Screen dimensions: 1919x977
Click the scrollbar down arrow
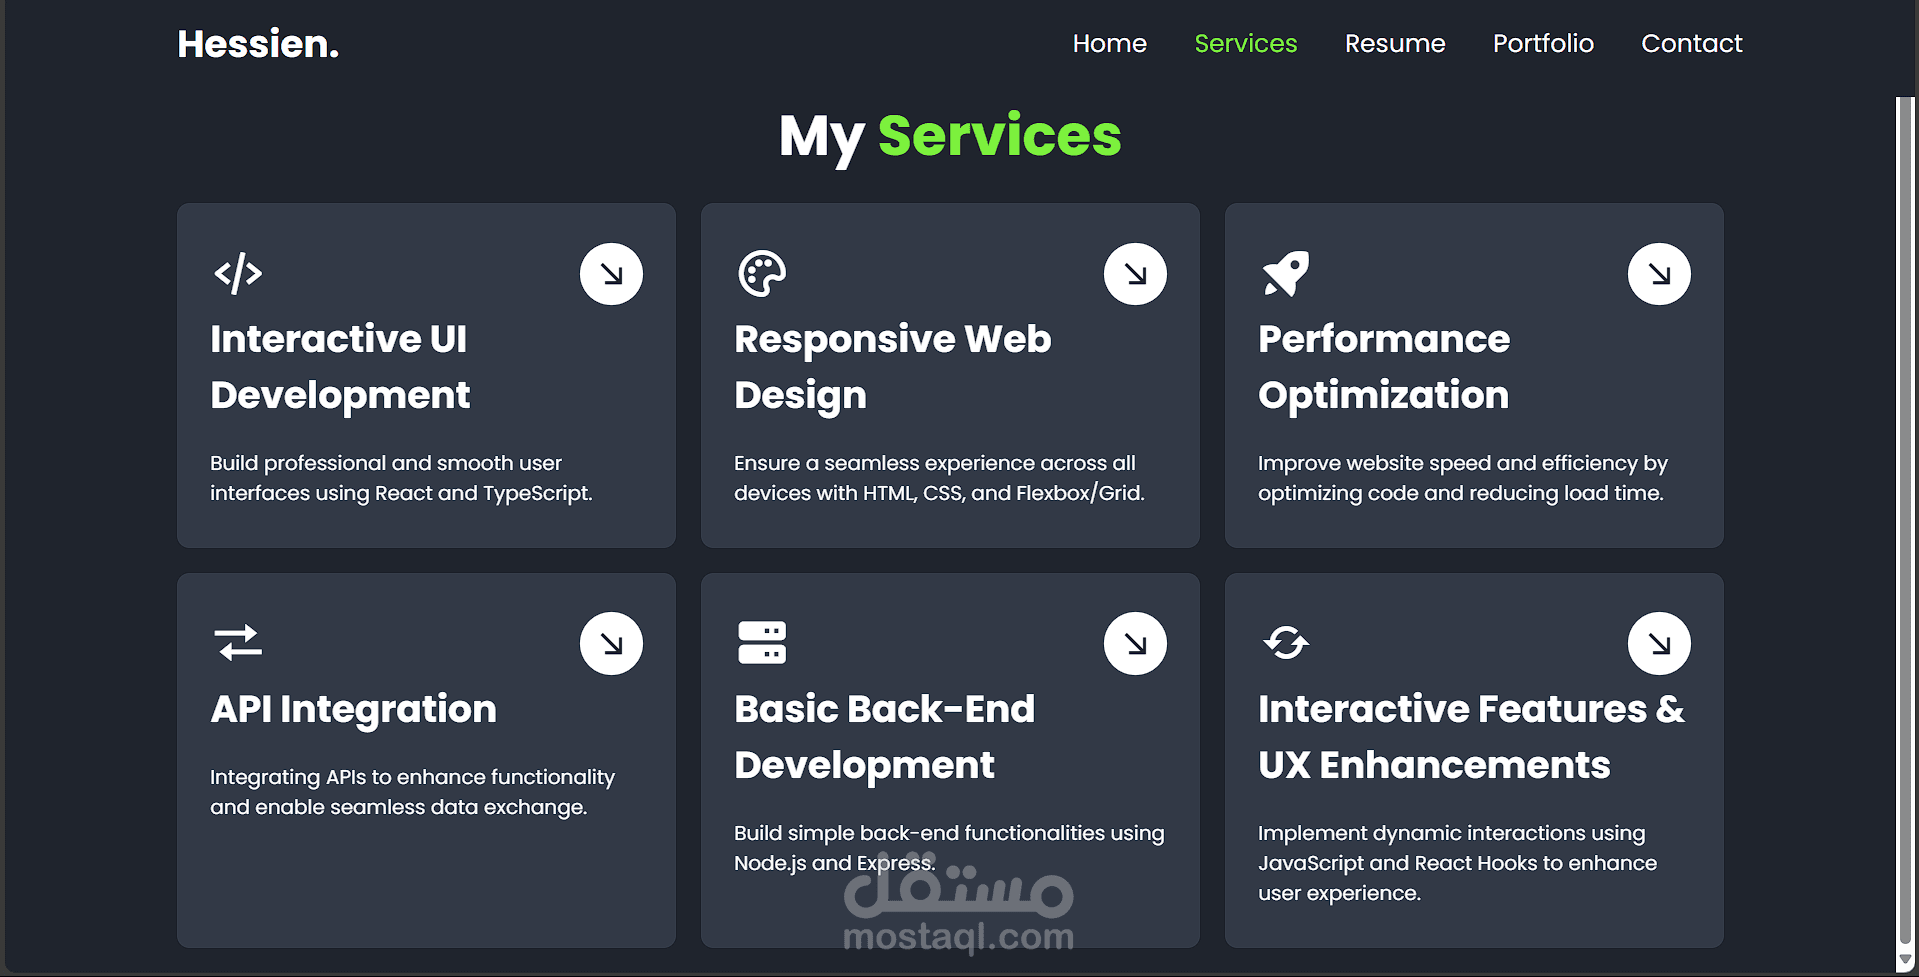coord(1905,959)
